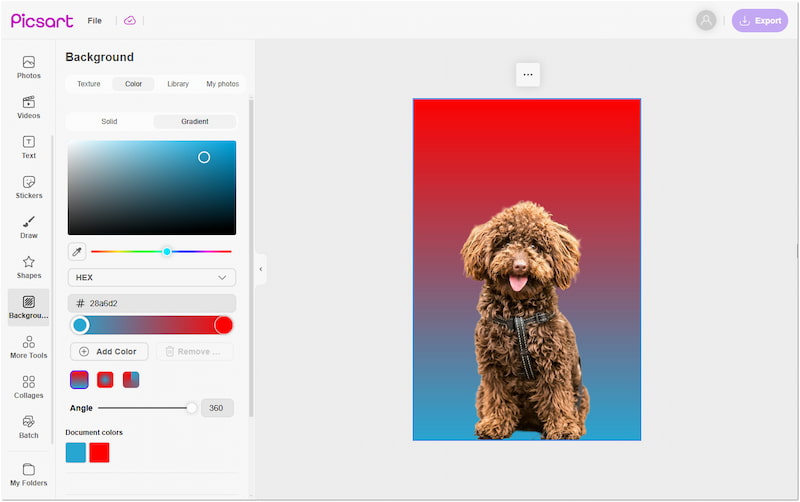The height and width of the screenshot is (502, 800).
Task: Click the hex value field 28a6d2
Action: pyautogui.click(x=152, y=303)
